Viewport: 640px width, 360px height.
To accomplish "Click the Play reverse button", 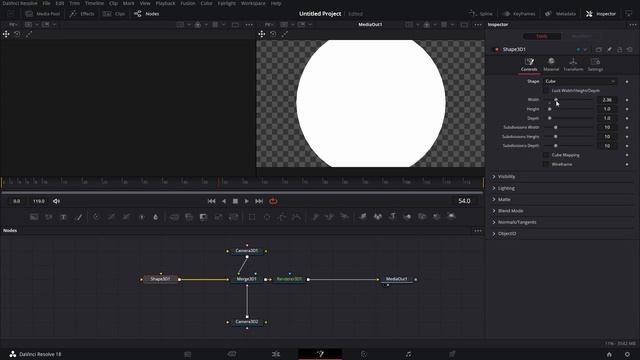I will point(224,201).
